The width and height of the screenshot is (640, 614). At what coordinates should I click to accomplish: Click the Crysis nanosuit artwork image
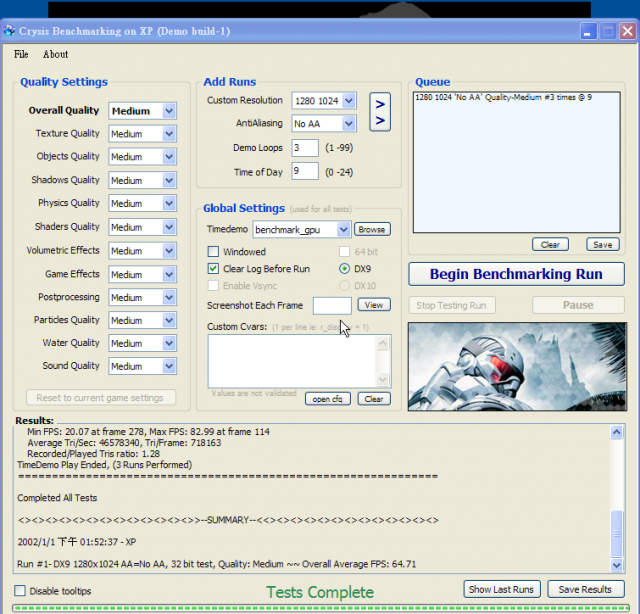[x=517, y=367]
